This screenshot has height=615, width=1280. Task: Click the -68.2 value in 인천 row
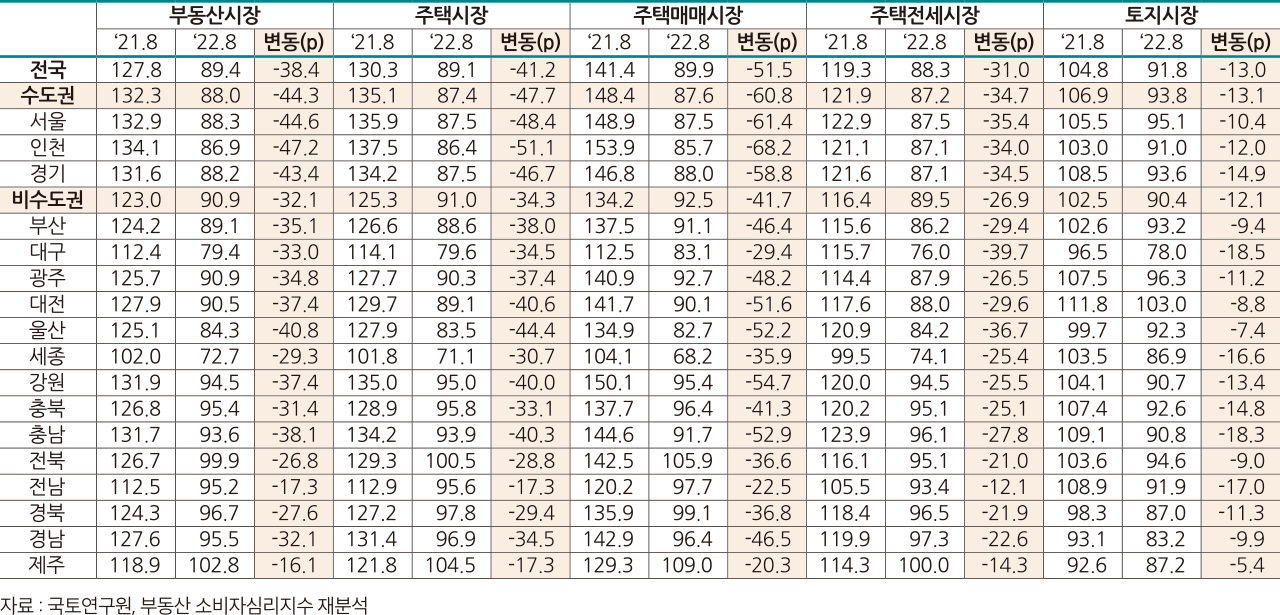click(x=770, y=148)
